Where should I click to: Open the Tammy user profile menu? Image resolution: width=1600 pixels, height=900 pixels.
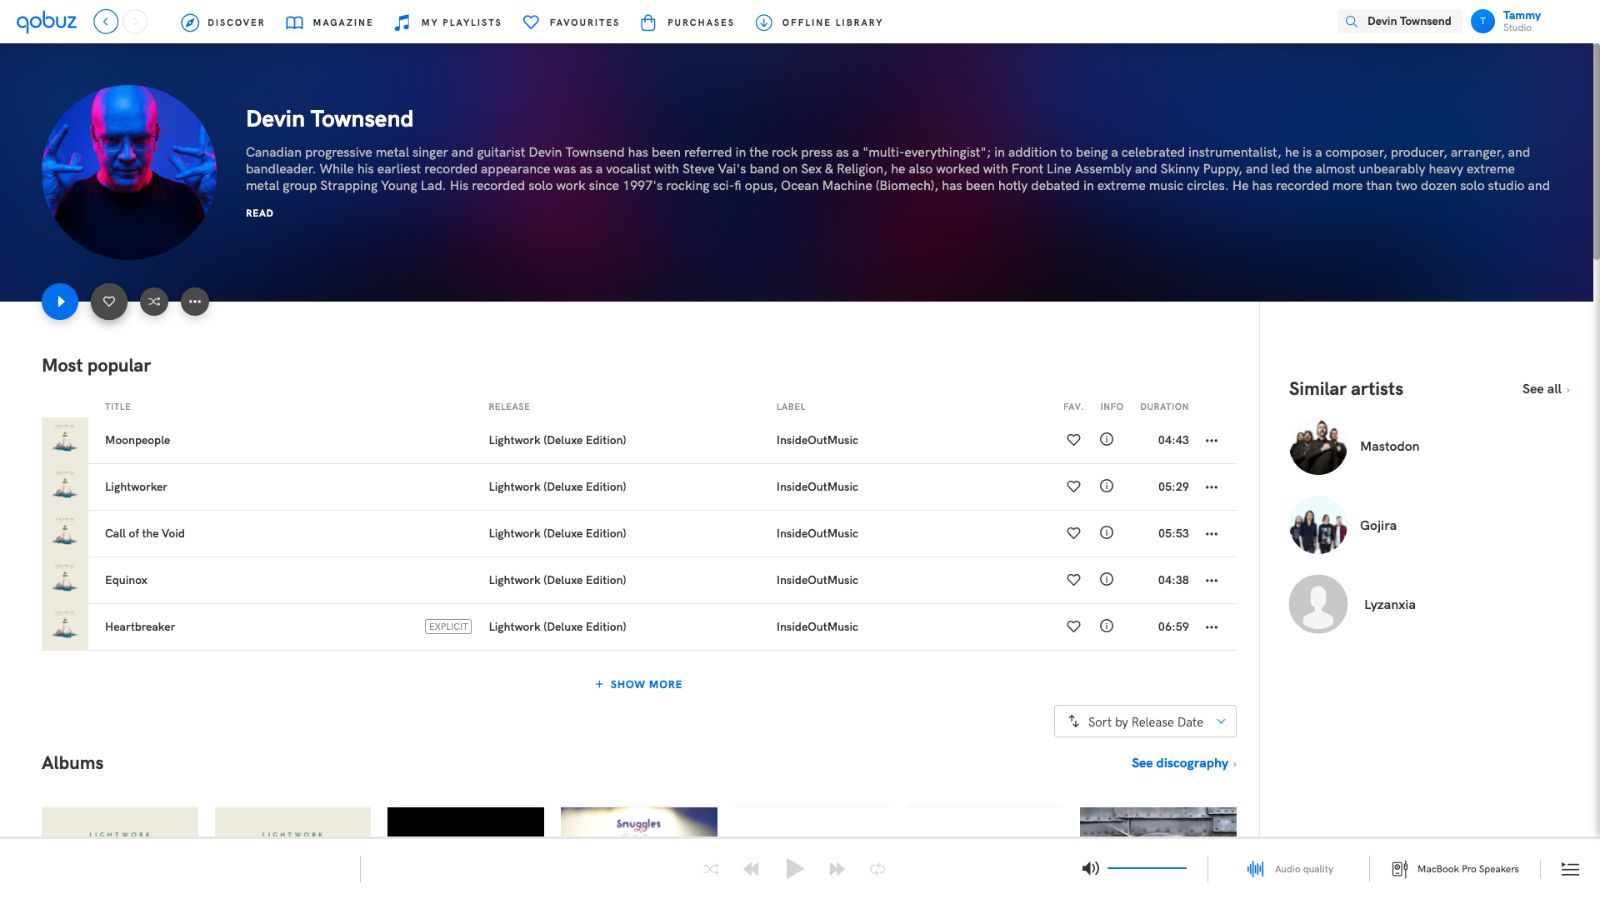(1507, 21)
